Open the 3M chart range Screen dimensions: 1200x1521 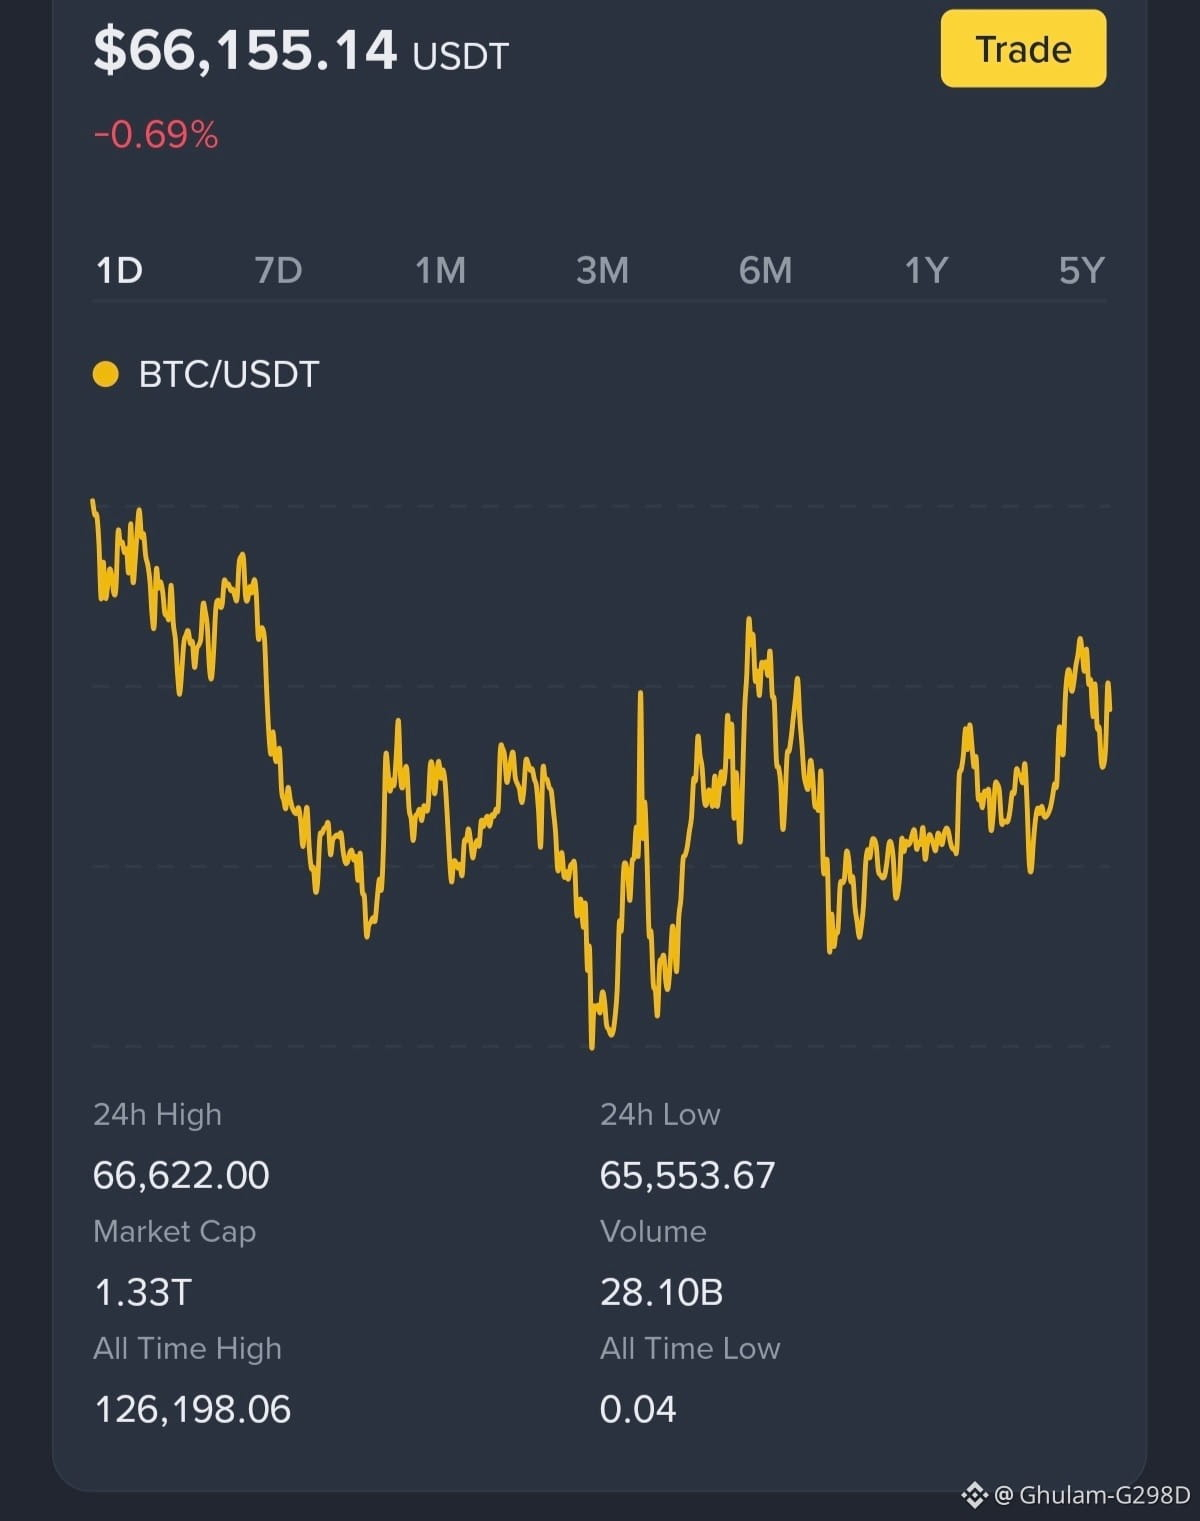point(602,270)
